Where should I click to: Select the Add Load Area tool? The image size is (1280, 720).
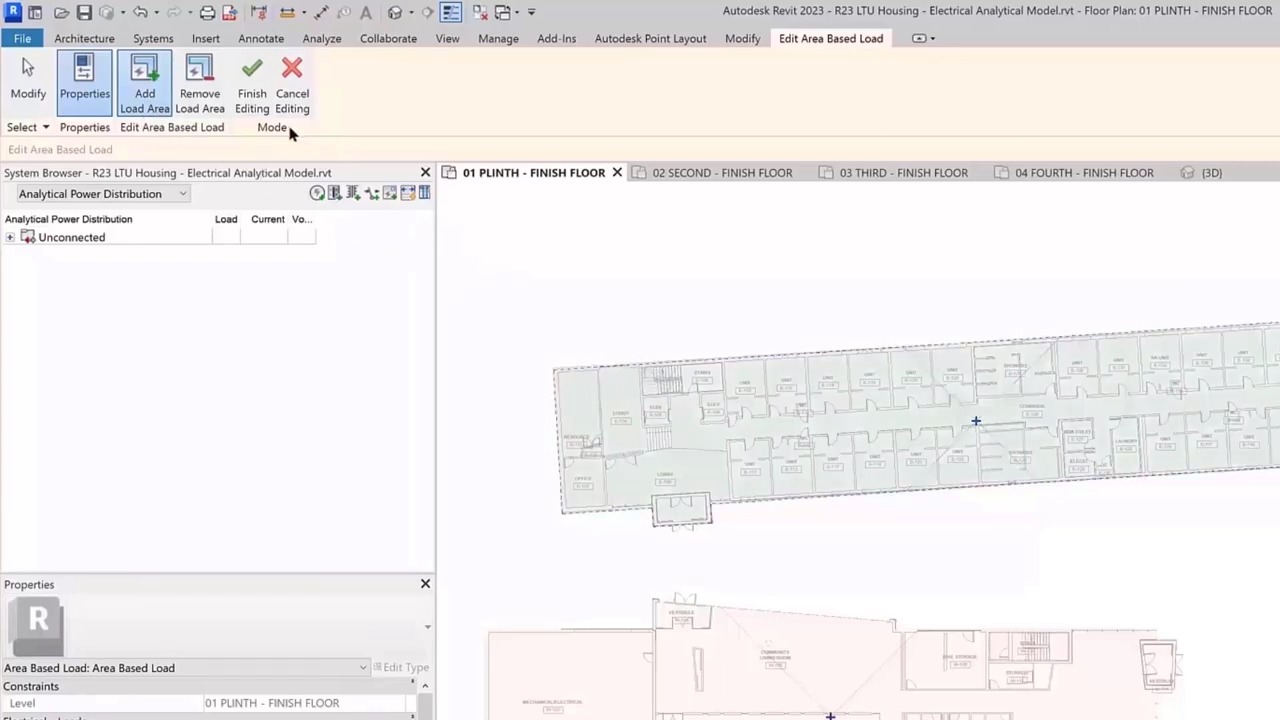pyautogui.click(x=145, y=84)
